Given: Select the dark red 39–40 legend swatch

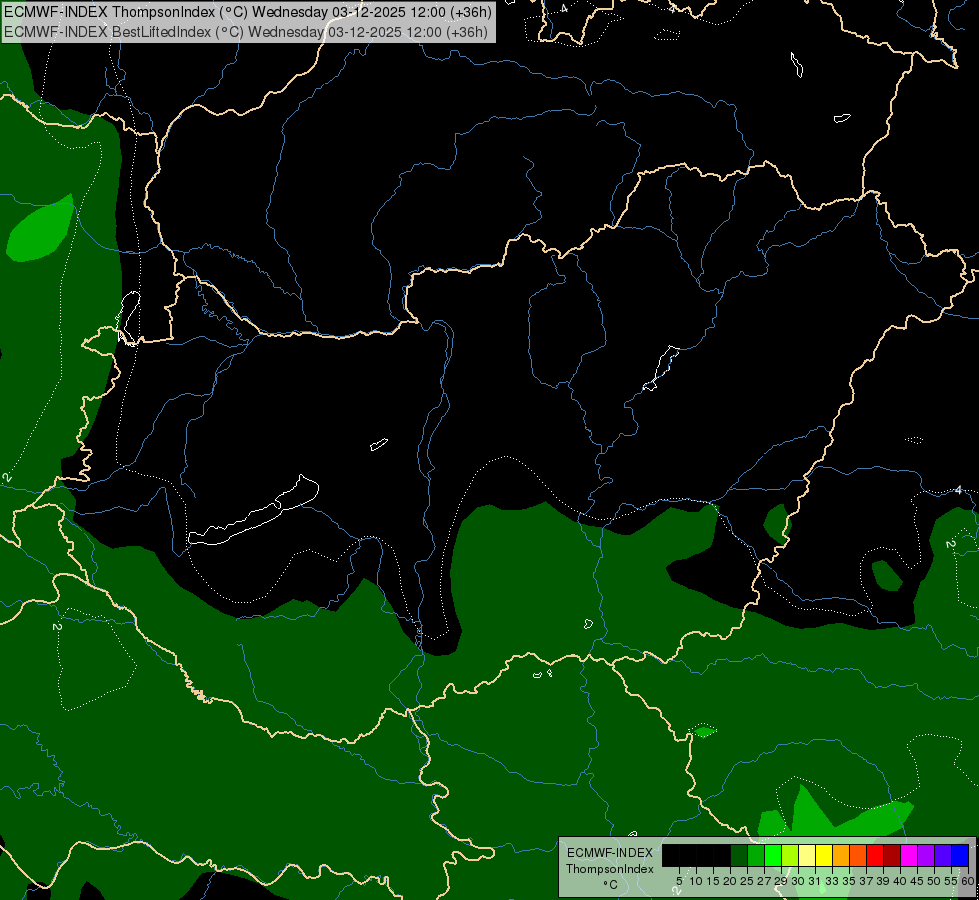Looking at the screenshot, I should tap(892, 855).
